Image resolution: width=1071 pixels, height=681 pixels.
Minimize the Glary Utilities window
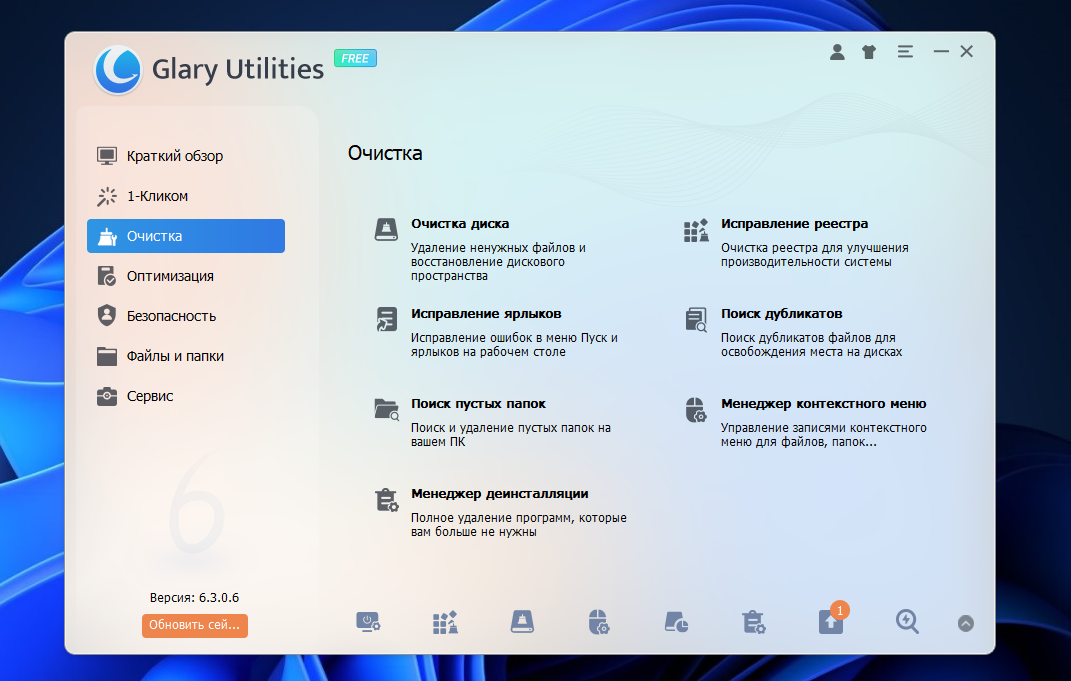coord(941,52)
